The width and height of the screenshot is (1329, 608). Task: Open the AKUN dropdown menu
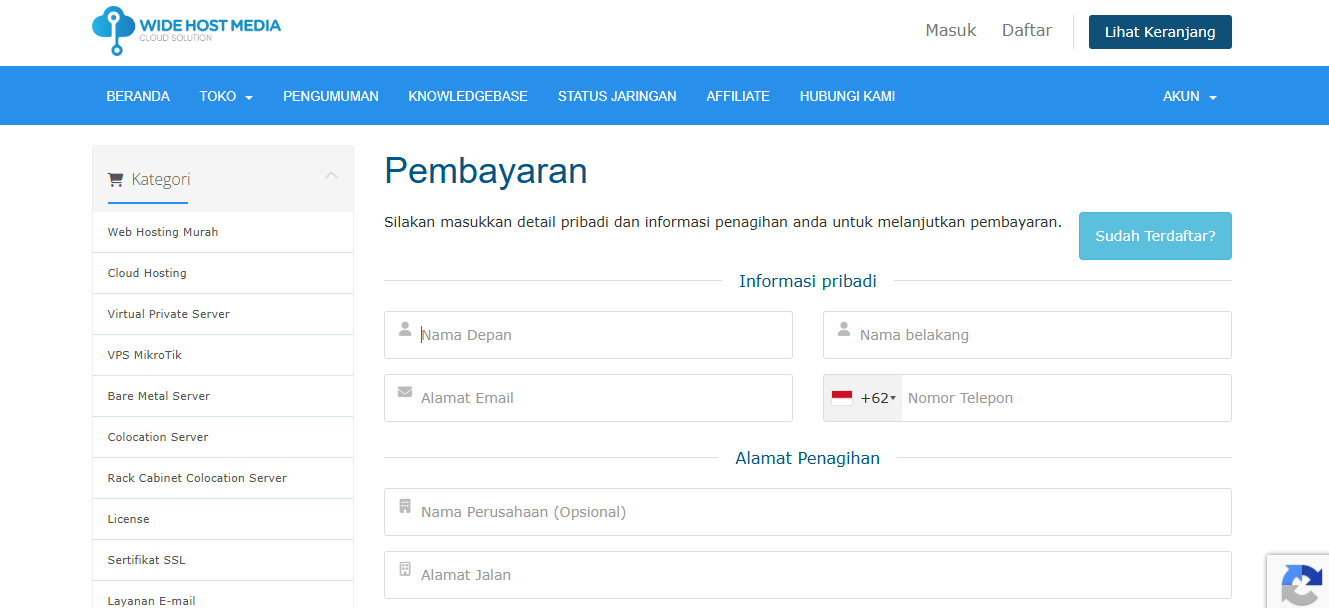(1190, 96)
